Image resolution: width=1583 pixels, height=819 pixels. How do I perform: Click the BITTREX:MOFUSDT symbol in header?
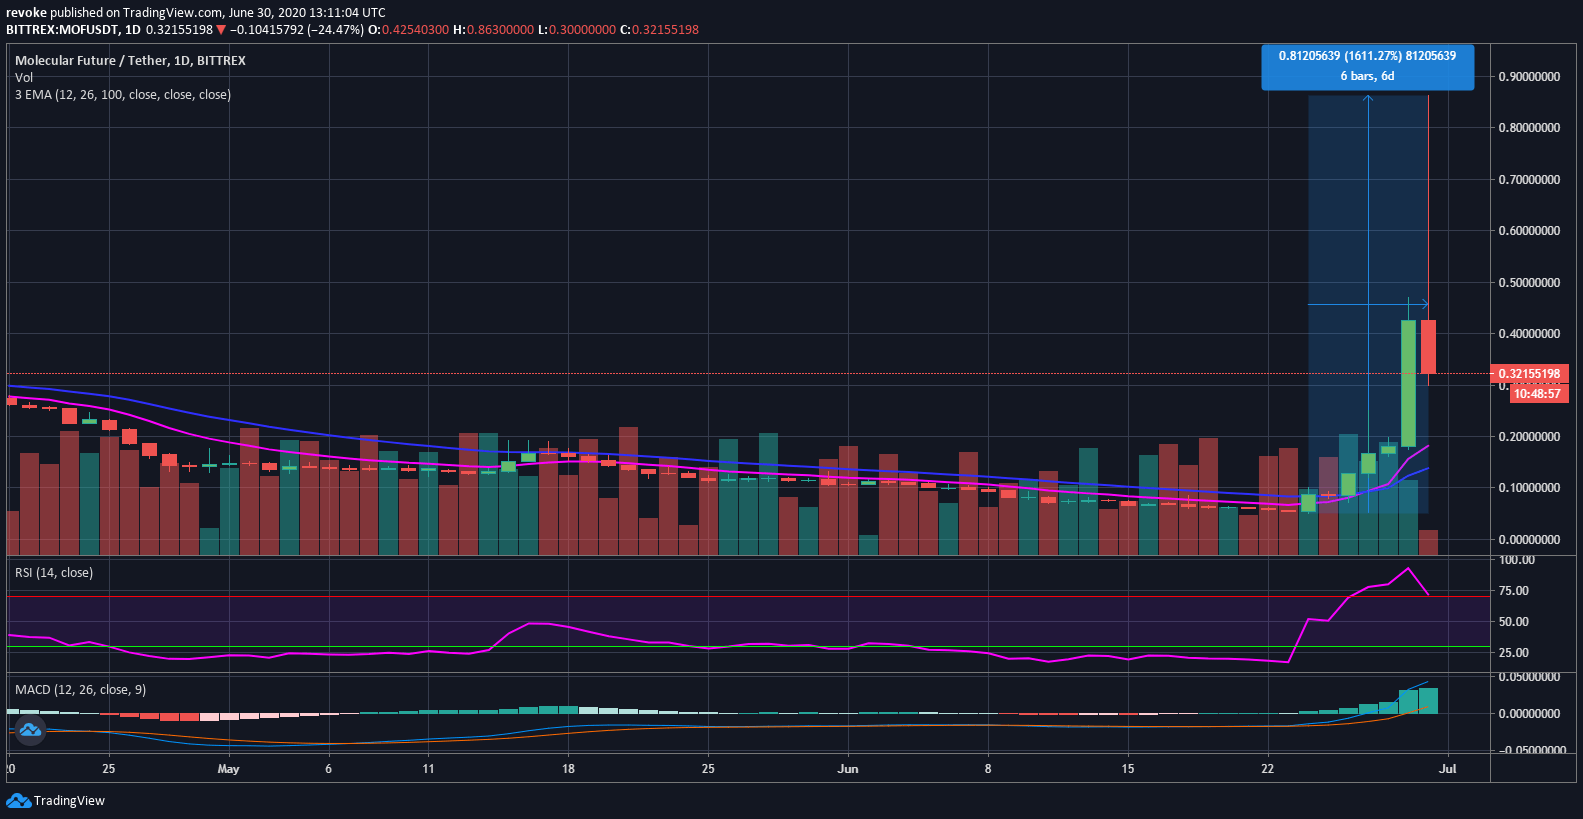pos(60,30)
